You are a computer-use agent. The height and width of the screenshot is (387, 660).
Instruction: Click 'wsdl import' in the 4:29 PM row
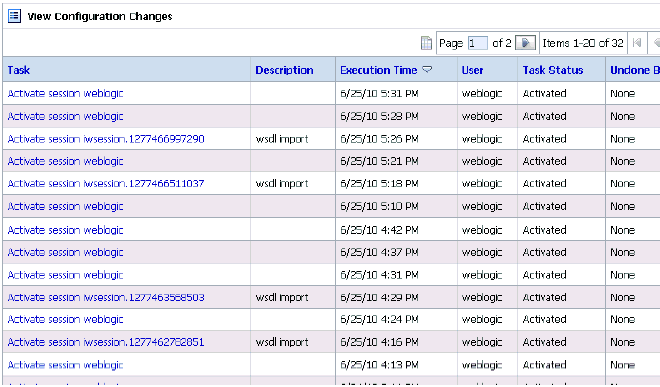282,297
